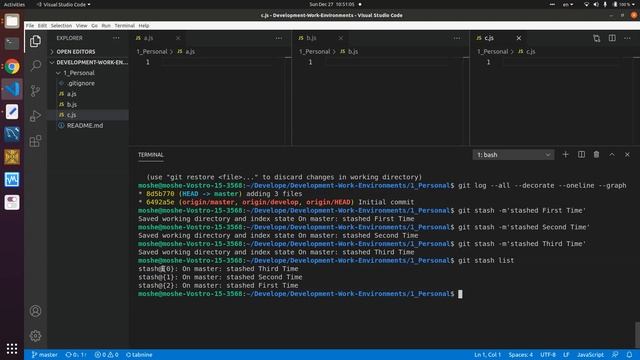This screenshot has height=360, width=640.
Task: Close the terminal panel
Action: pos(627,155)
